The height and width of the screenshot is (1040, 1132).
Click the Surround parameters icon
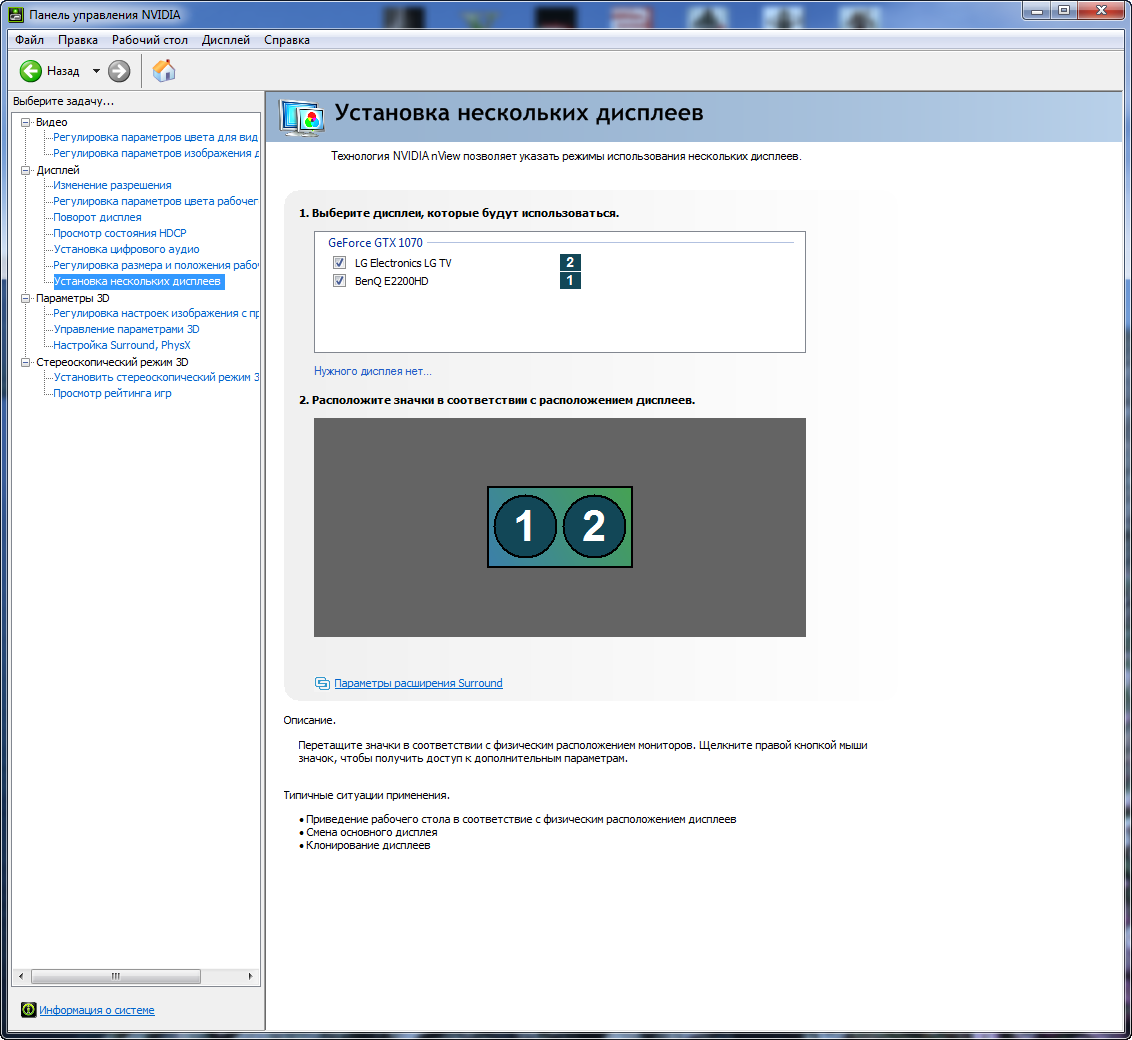(322, 683)
